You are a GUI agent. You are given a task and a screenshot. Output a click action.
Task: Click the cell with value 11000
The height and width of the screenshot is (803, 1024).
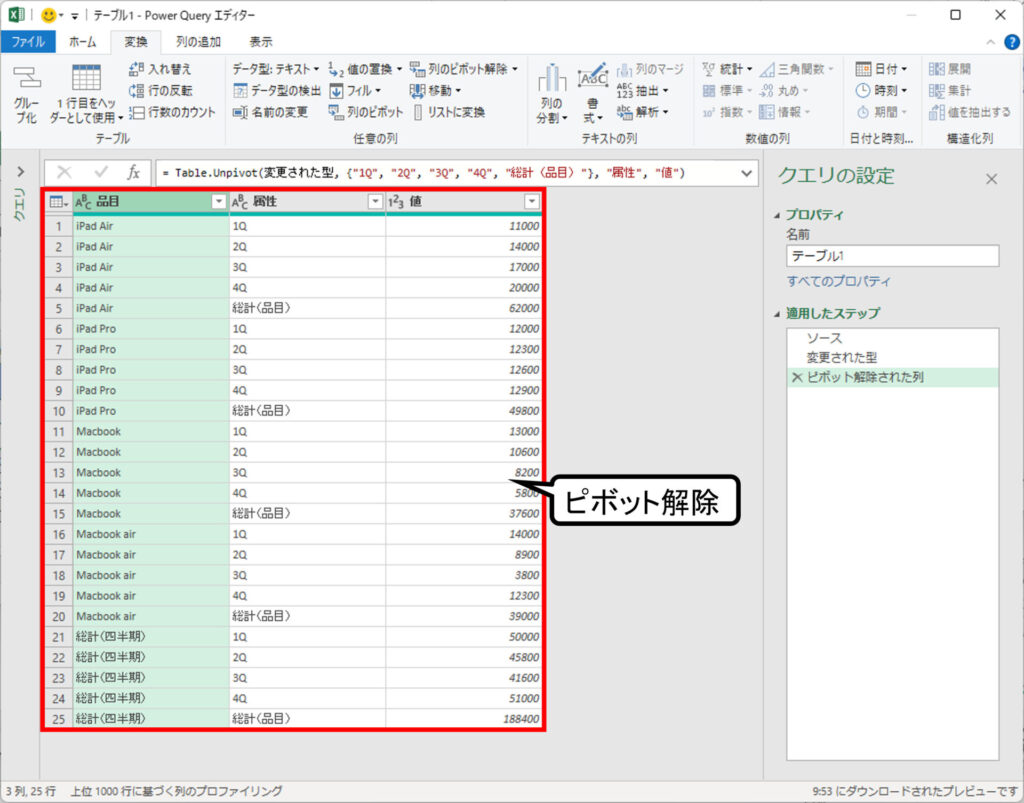[464, 226]
